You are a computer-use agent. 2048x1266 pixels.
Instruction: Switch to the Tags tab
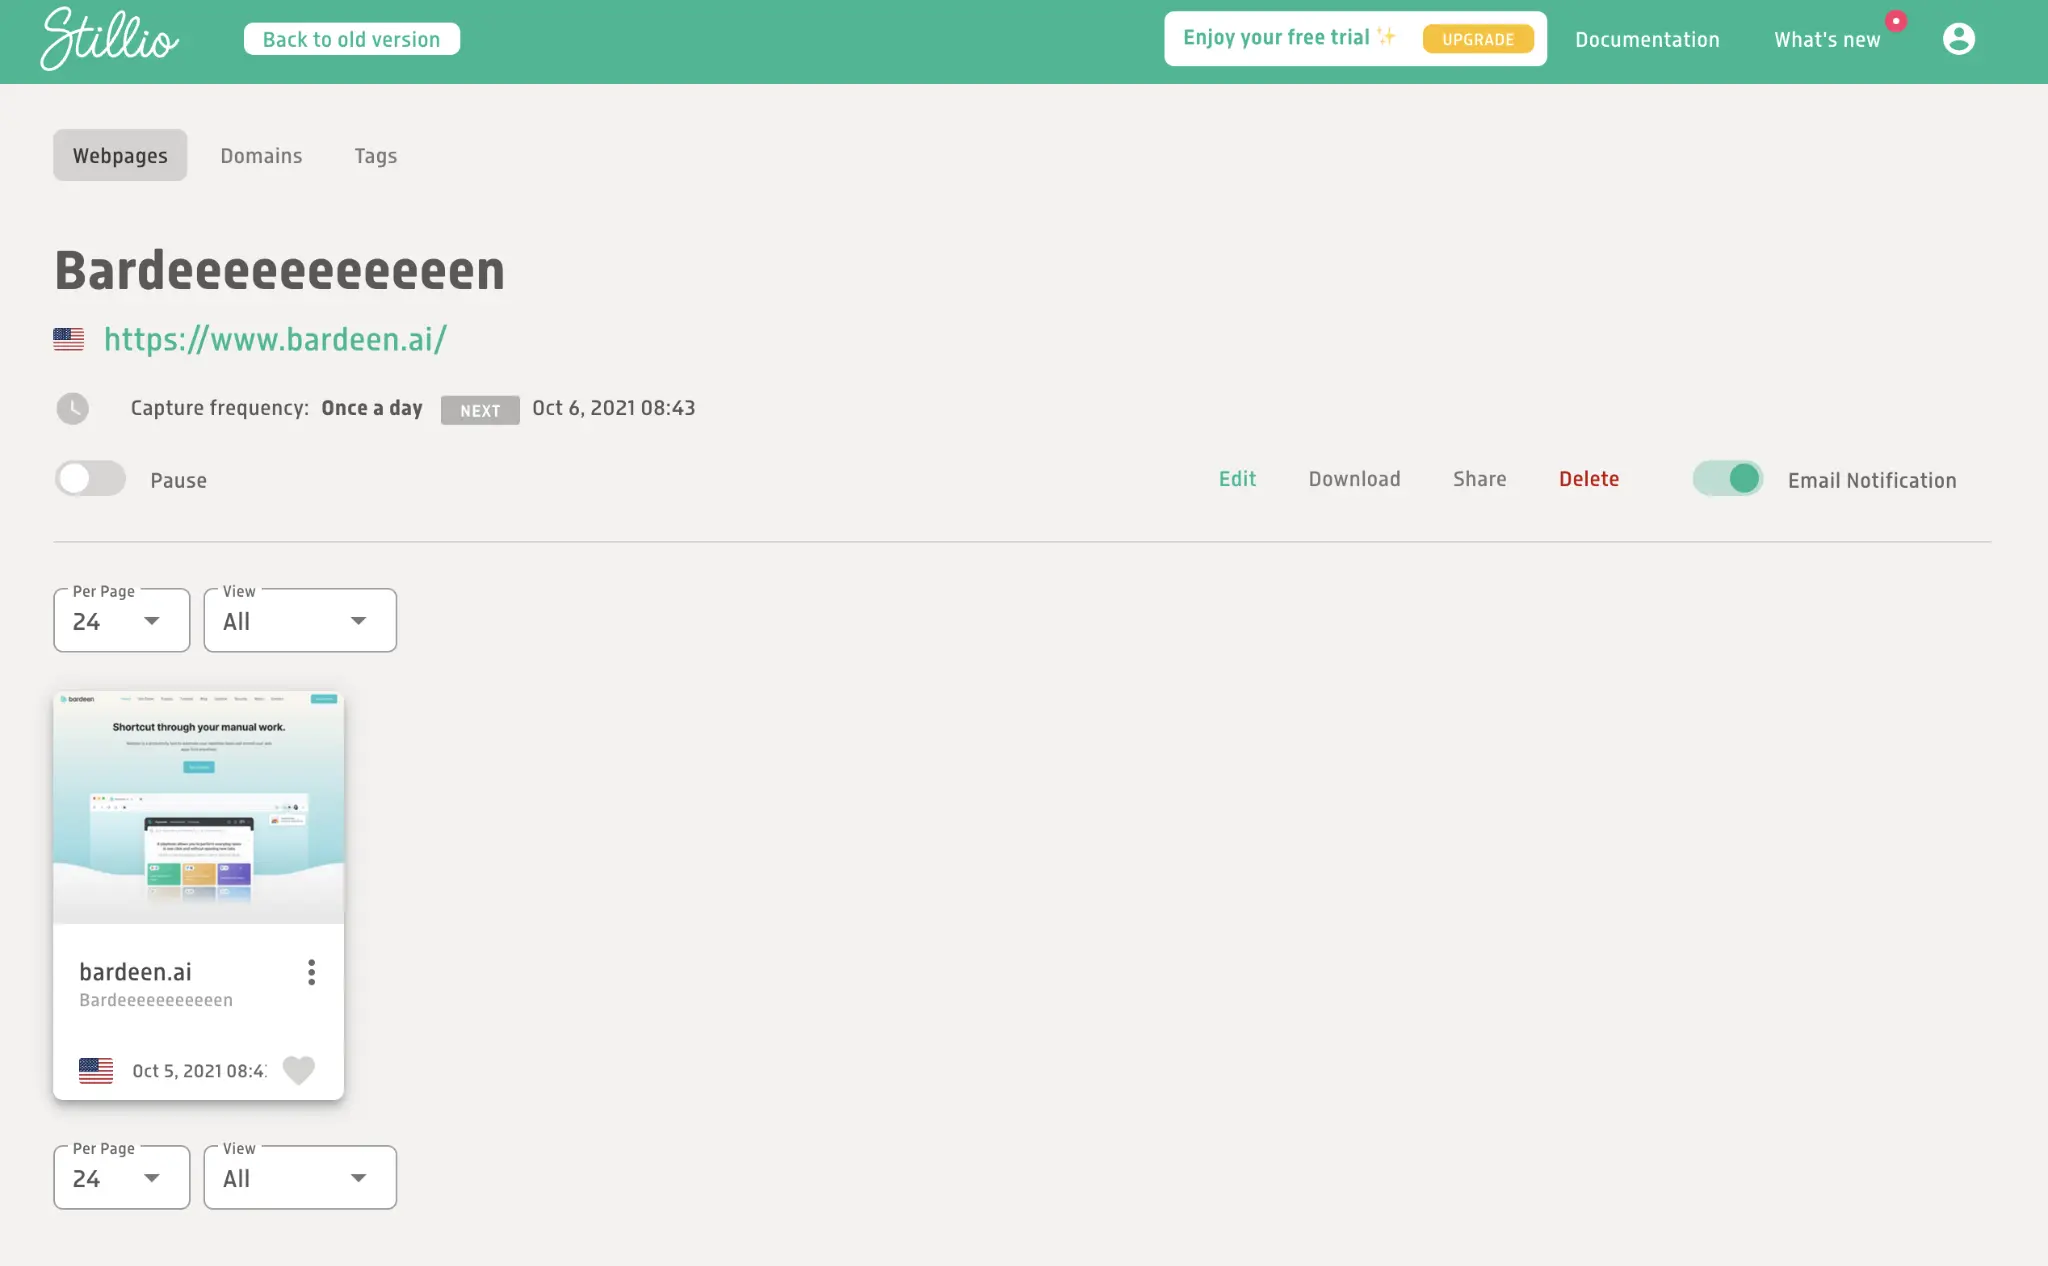(x=375, y=156)
